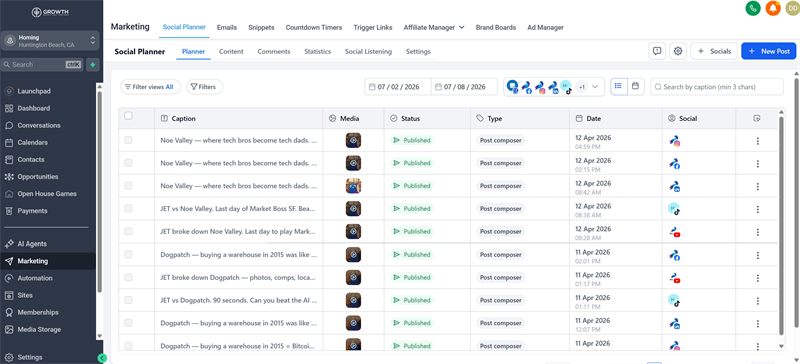This screenshot has width=800, height=364.
Task: Toggle the select-all checkbox in table header
Action: (128, 116)
